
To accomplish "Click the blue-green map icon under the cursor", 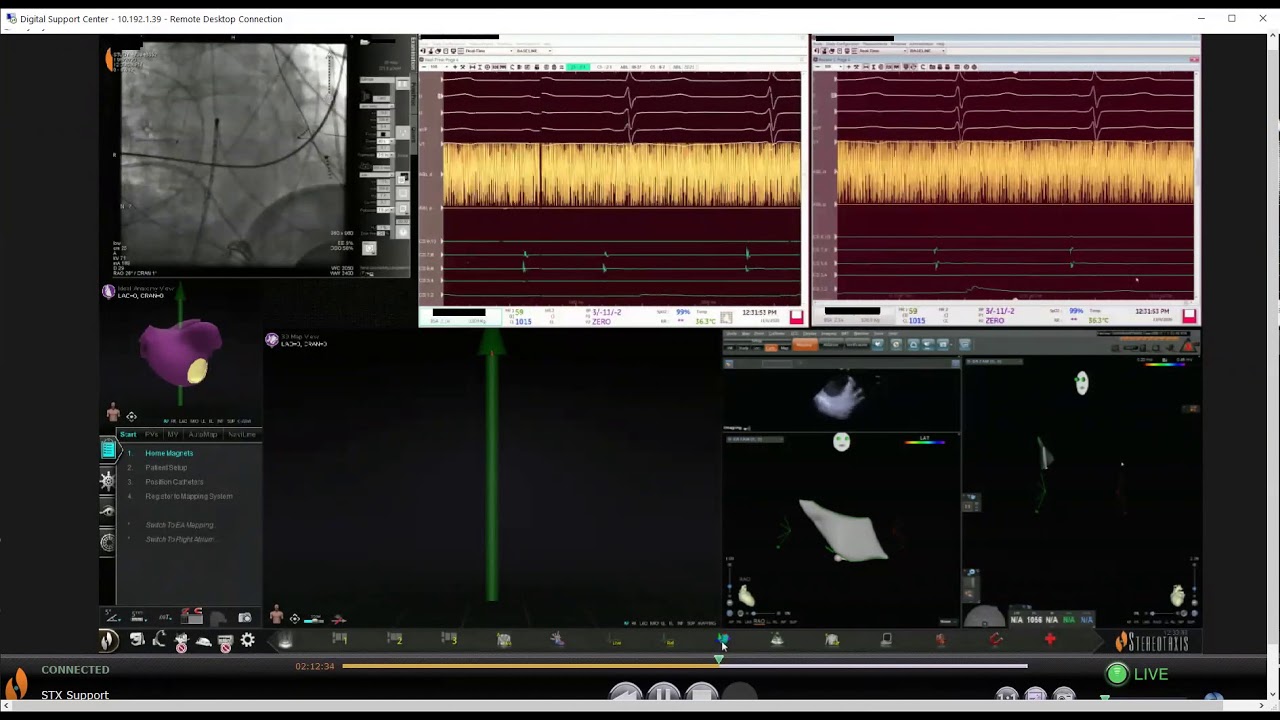I will point(723,639).
